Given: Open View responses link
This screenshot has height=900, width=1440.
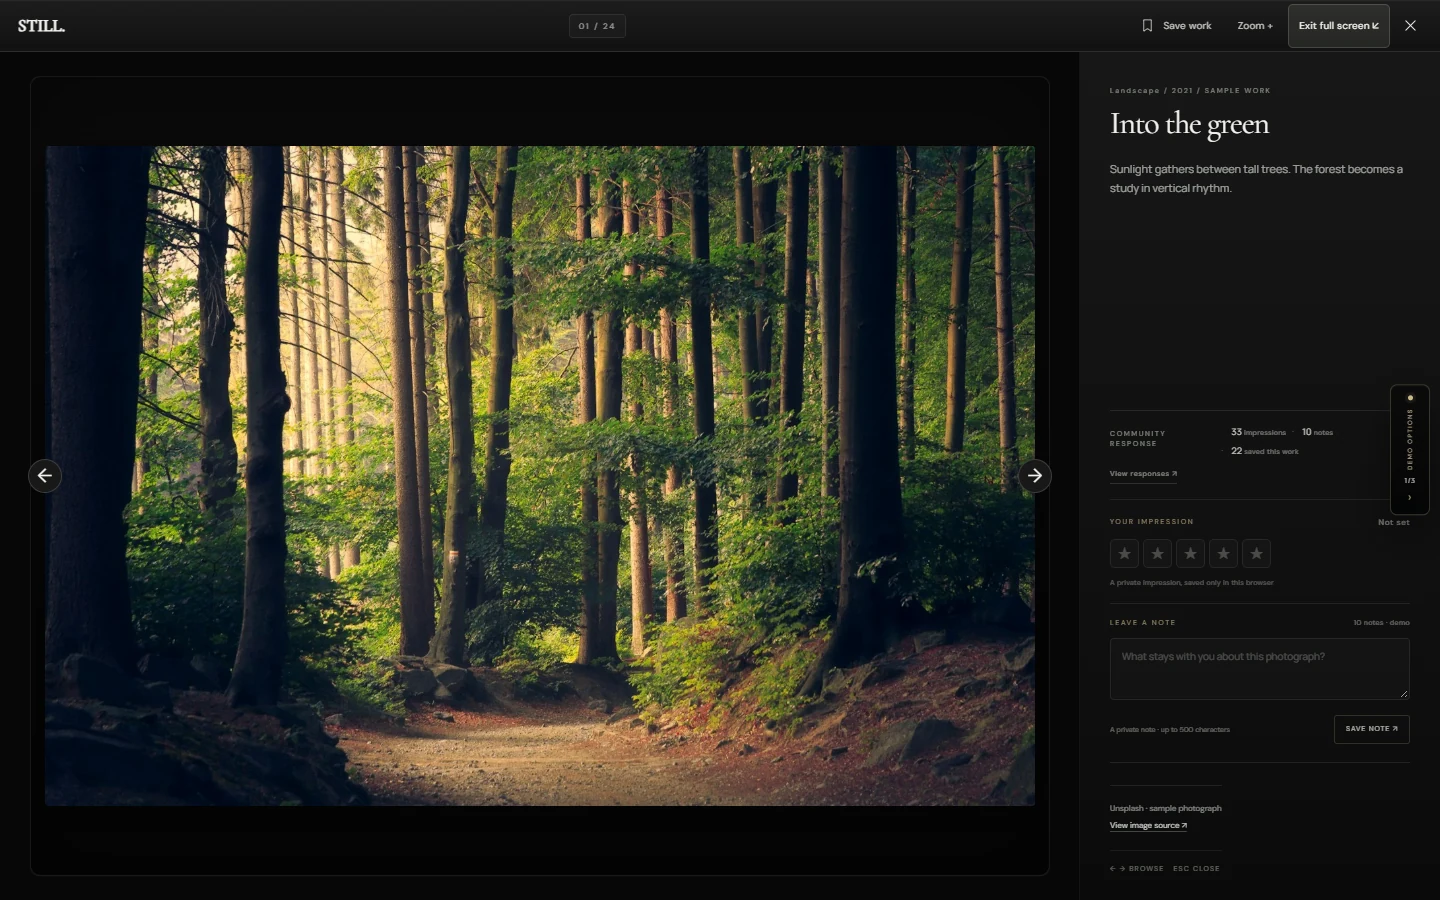Looking at the screenshot, I should (1143, 474).
